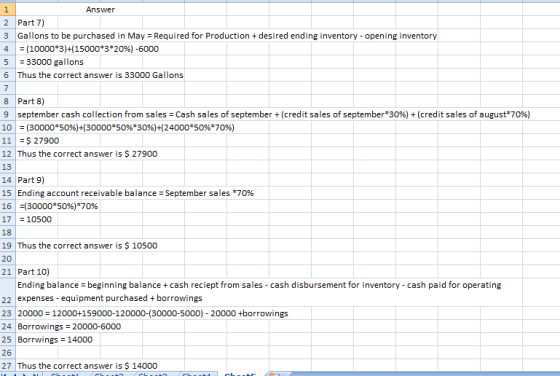The height and width of the screenshot is (376, 560).
Task: Click the cell '=(30000*50%)*70%'
Action: tap(59, 206)
